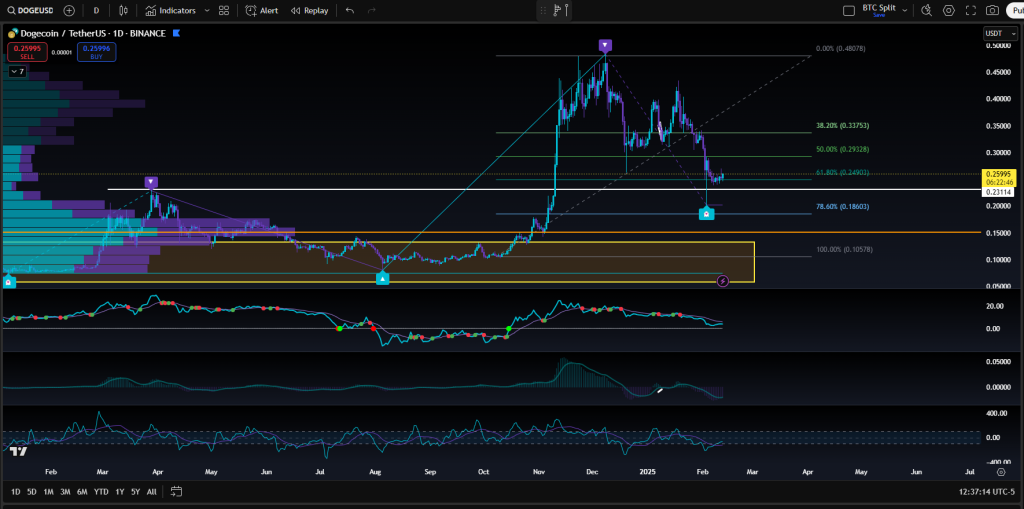Open the quick search icon

coord(926,10)
